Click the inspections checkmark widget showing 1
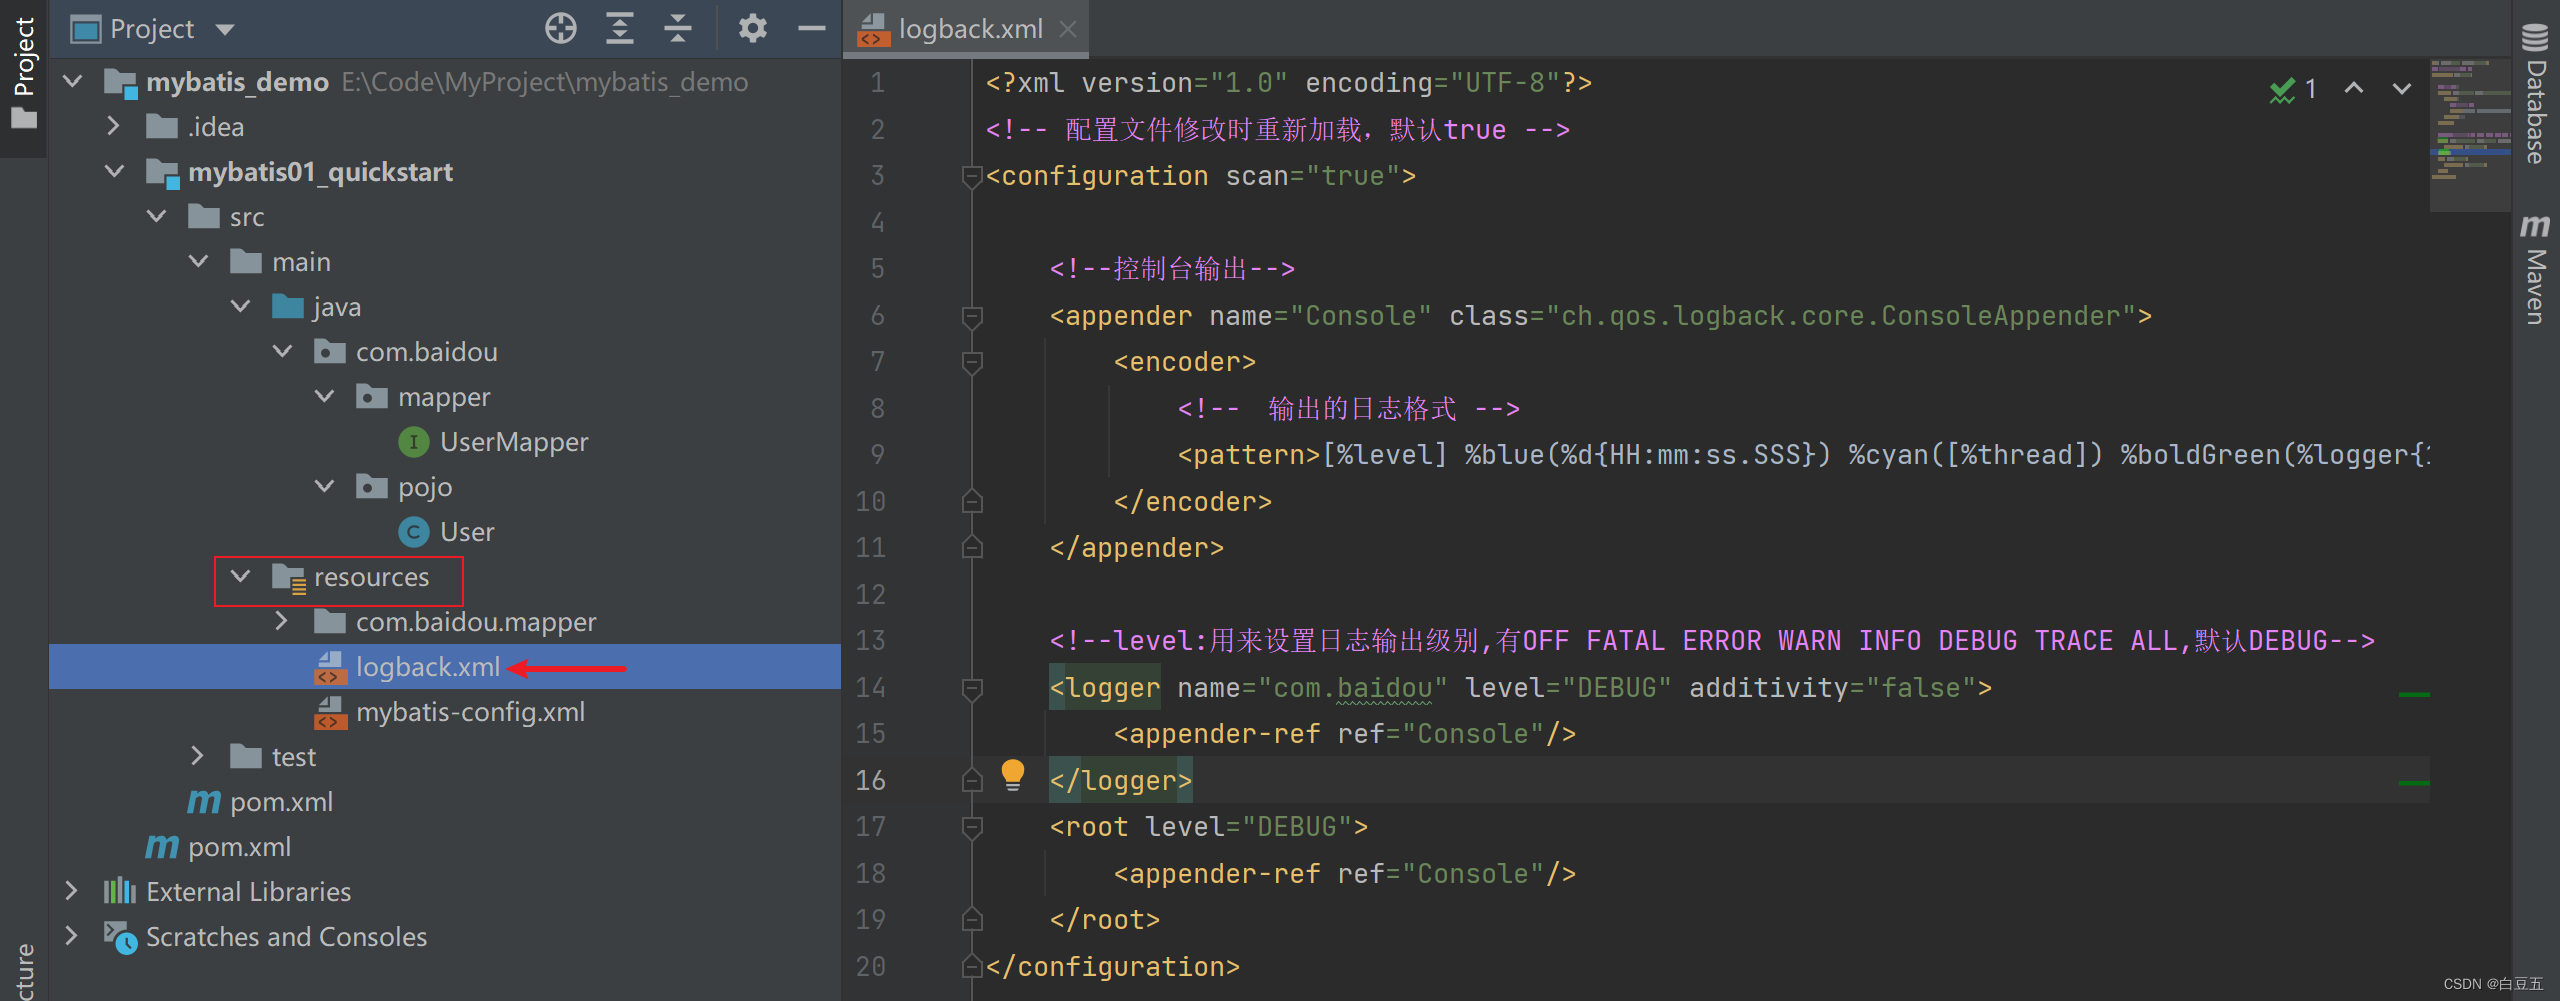 pyautogui.click(x=2293, y=89)
